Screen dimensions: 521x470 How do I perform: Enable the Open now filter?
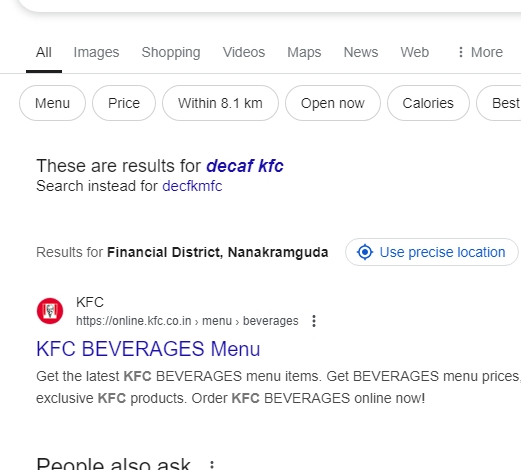pos(332,103)
